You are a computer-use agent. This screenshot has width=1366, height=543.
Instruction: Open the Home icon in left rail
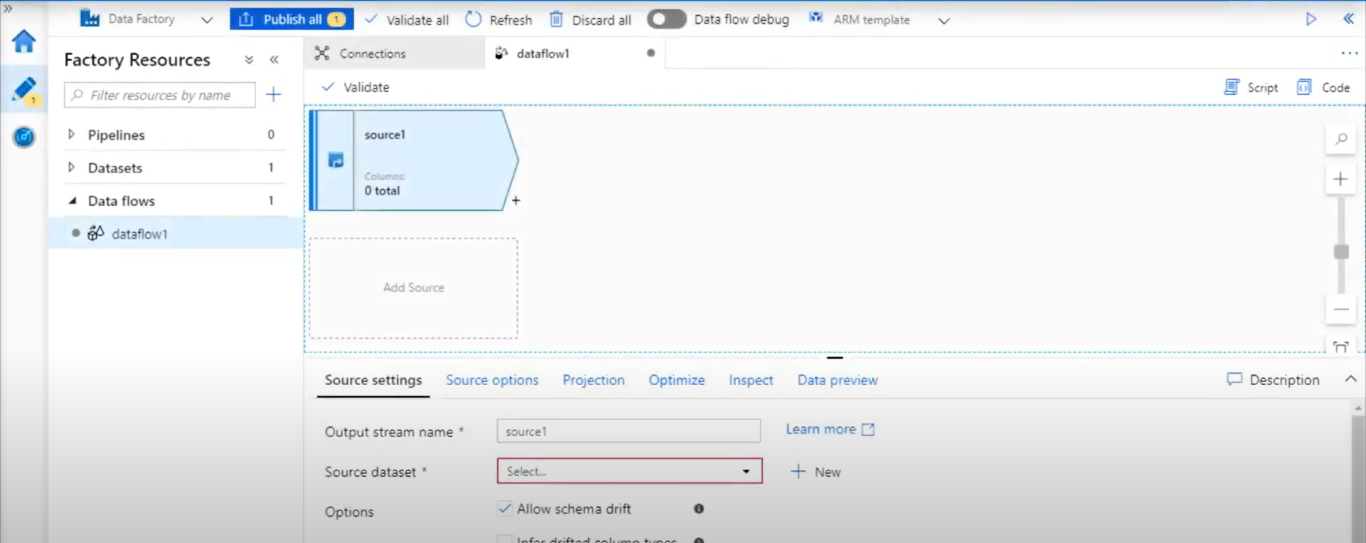click(x=23, y=41)
